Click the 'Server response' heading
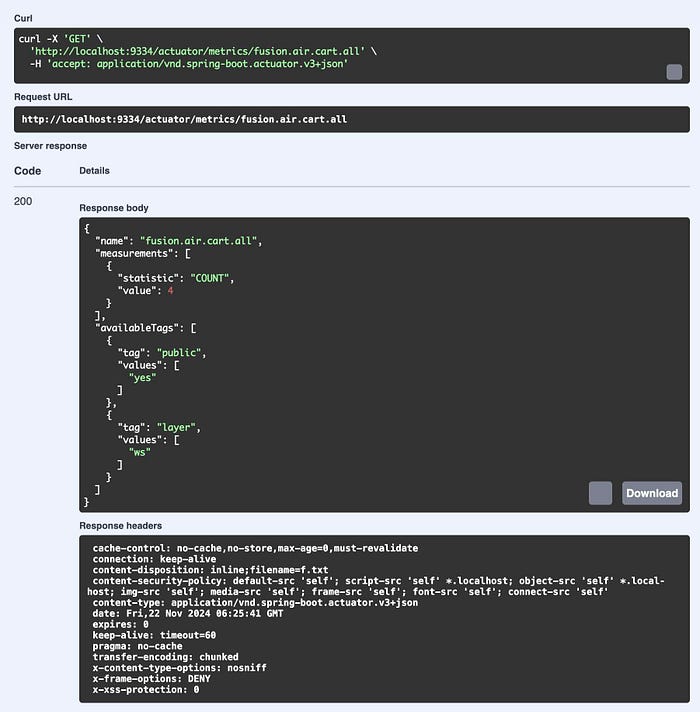The height and width of the screenshot is (712, 700). point(50,146)
